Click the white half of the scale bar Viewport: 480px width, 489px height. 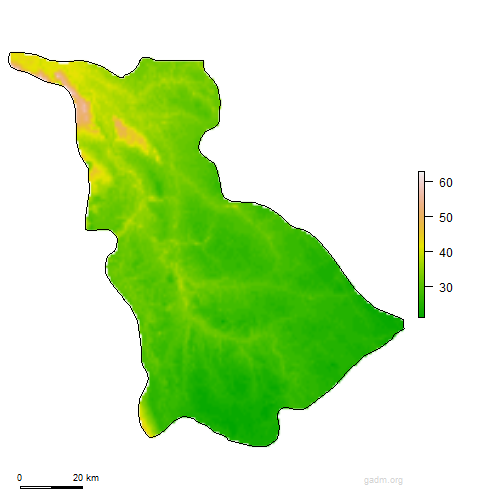point(36,487)
